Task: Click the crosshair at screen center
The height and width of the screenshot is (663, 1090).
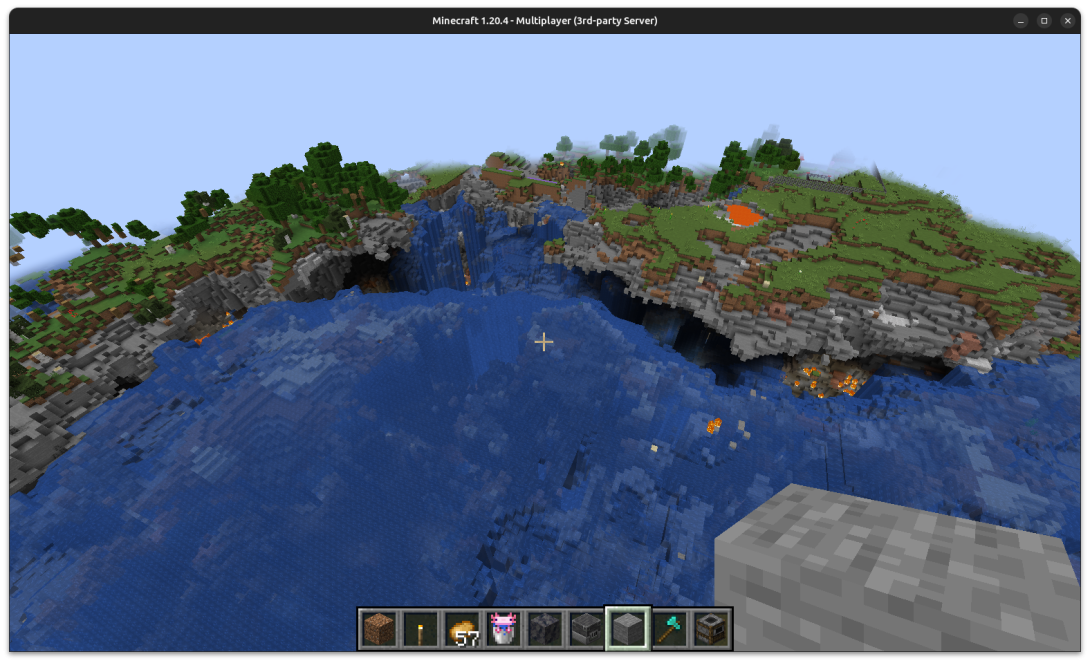Action: pyautogui.click(x=544, y=342)
